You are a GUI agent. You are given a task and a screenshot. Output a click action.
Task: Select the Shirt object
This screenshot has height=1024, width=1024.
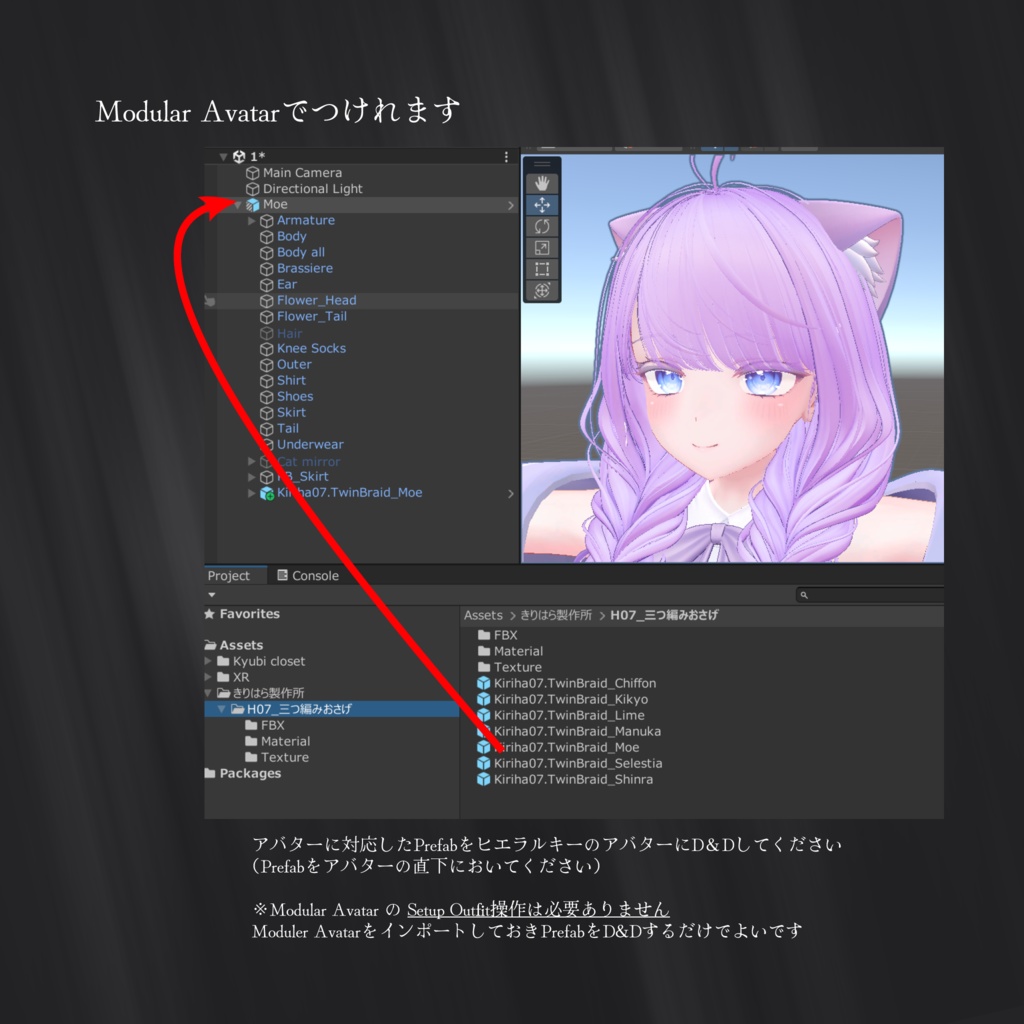[x=291, y=380]
